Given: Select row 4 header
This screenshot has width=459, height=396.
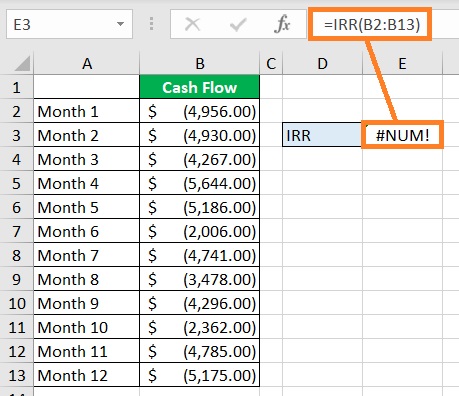Looking at the screenshot, I should point(17,159).
